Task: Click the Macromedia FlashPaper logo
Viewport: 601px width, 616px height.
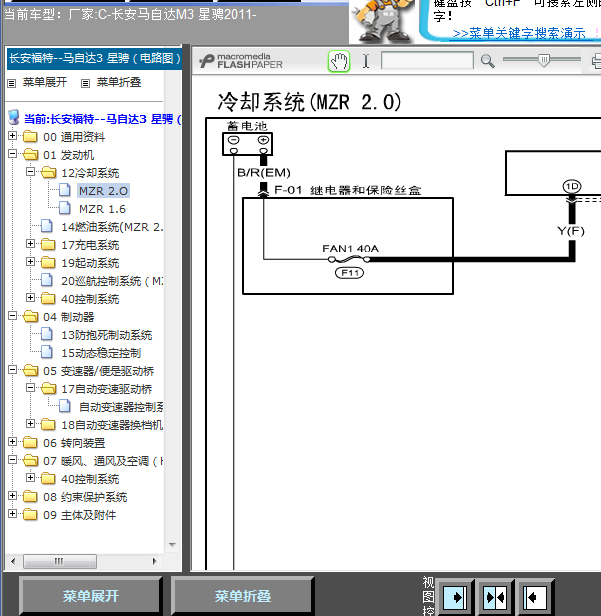Action: [x=241, y=61]
